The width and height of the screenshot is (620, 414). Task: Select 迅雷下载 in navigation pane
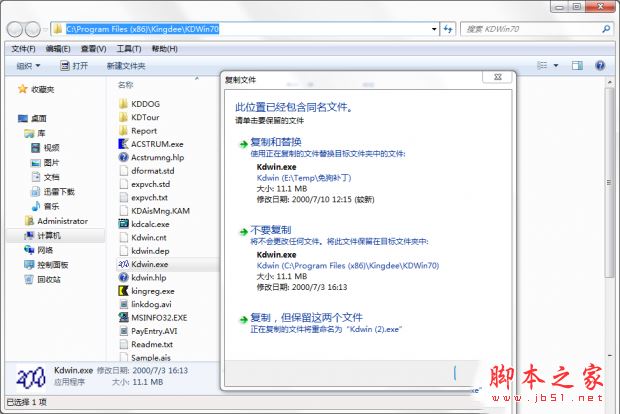point(53,192)
